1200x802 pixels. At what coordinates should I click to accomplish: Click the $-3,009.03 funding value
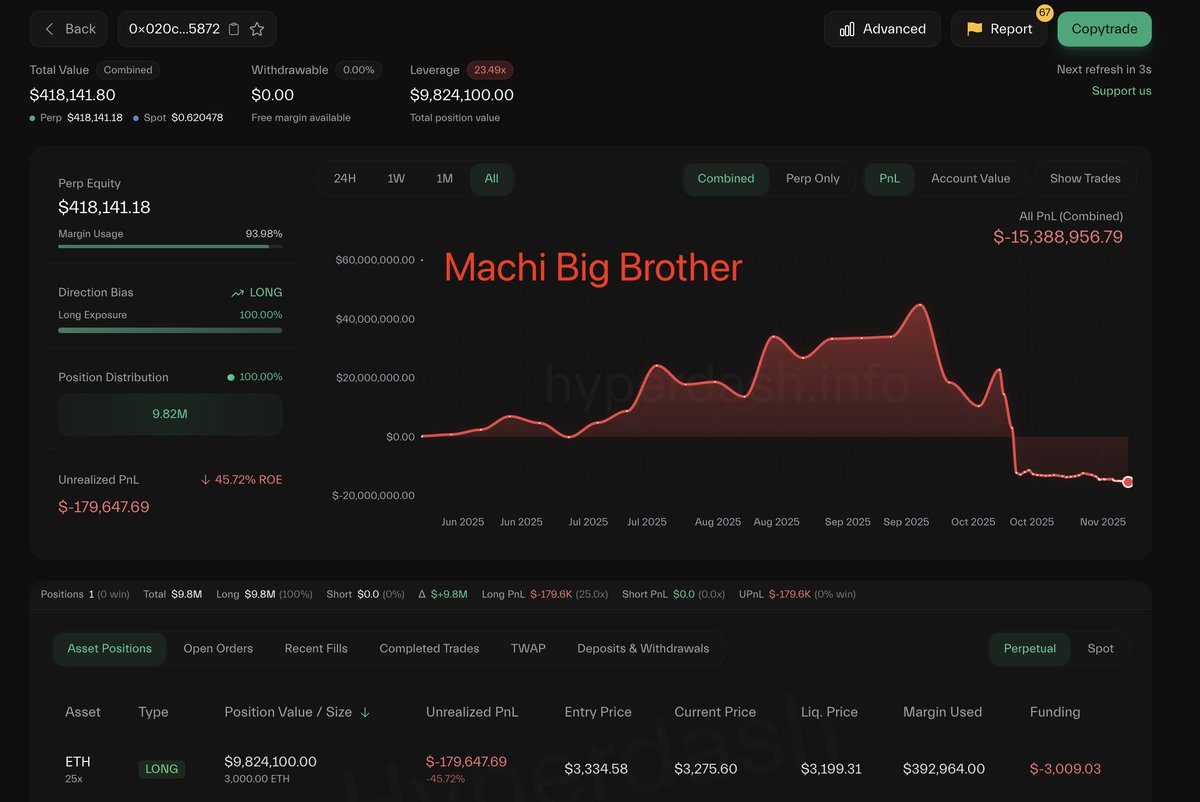pos(1065,769)
